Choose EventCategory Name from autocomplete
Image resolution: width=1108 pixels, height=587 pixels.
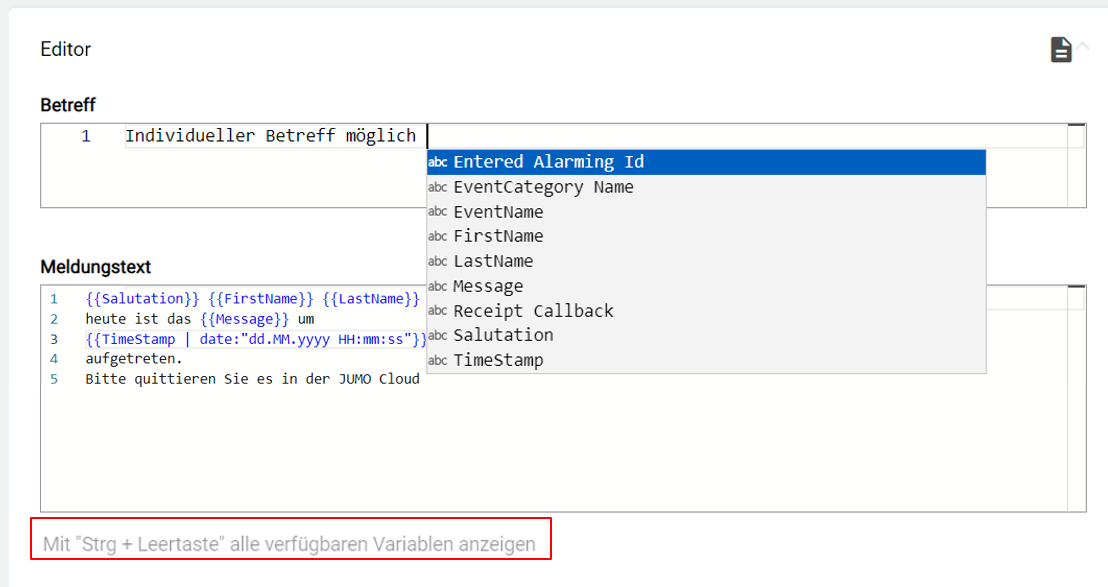543,187
